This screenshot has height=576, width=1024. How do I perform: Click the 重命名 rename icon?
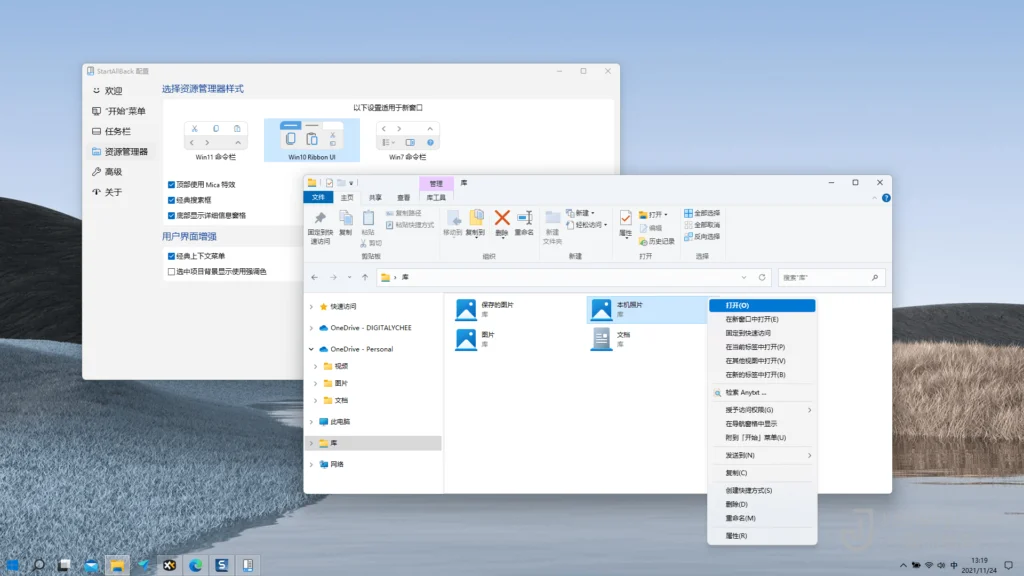coord(524,217)
